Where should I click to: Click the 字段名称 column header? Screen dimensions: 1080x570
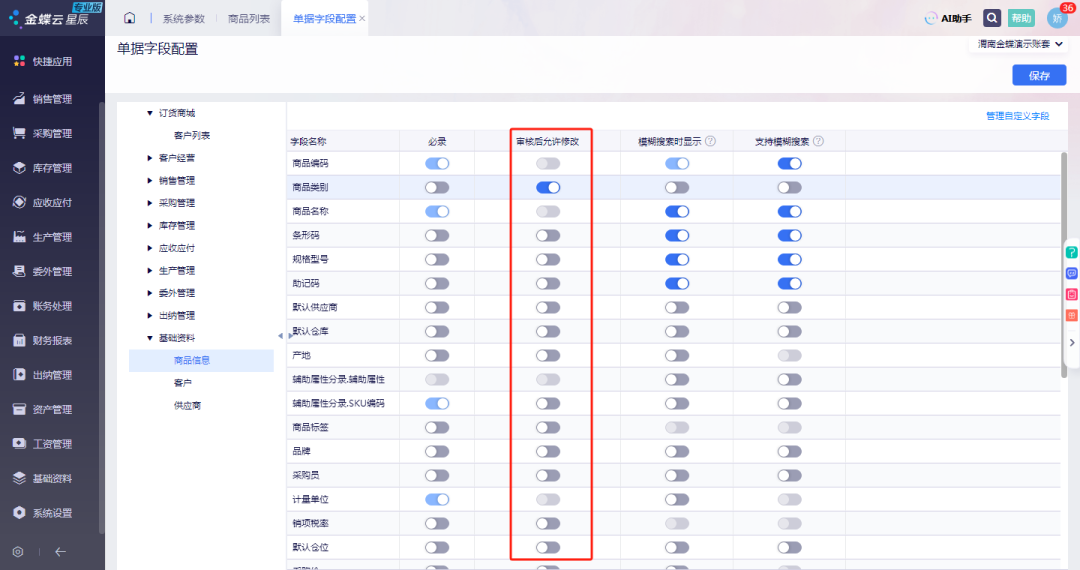[309, 141]
